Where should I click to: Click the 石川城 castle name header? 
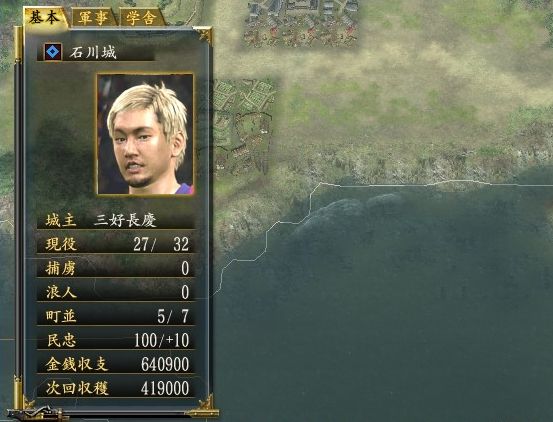coord(93,53)
